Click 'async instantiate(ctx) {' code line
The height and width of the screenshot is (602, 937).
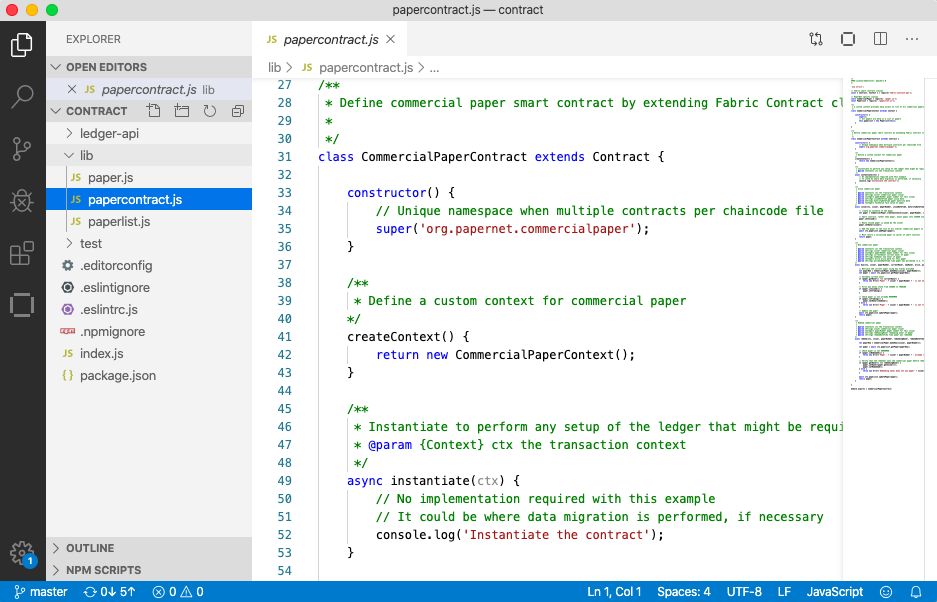click(433, 481)
